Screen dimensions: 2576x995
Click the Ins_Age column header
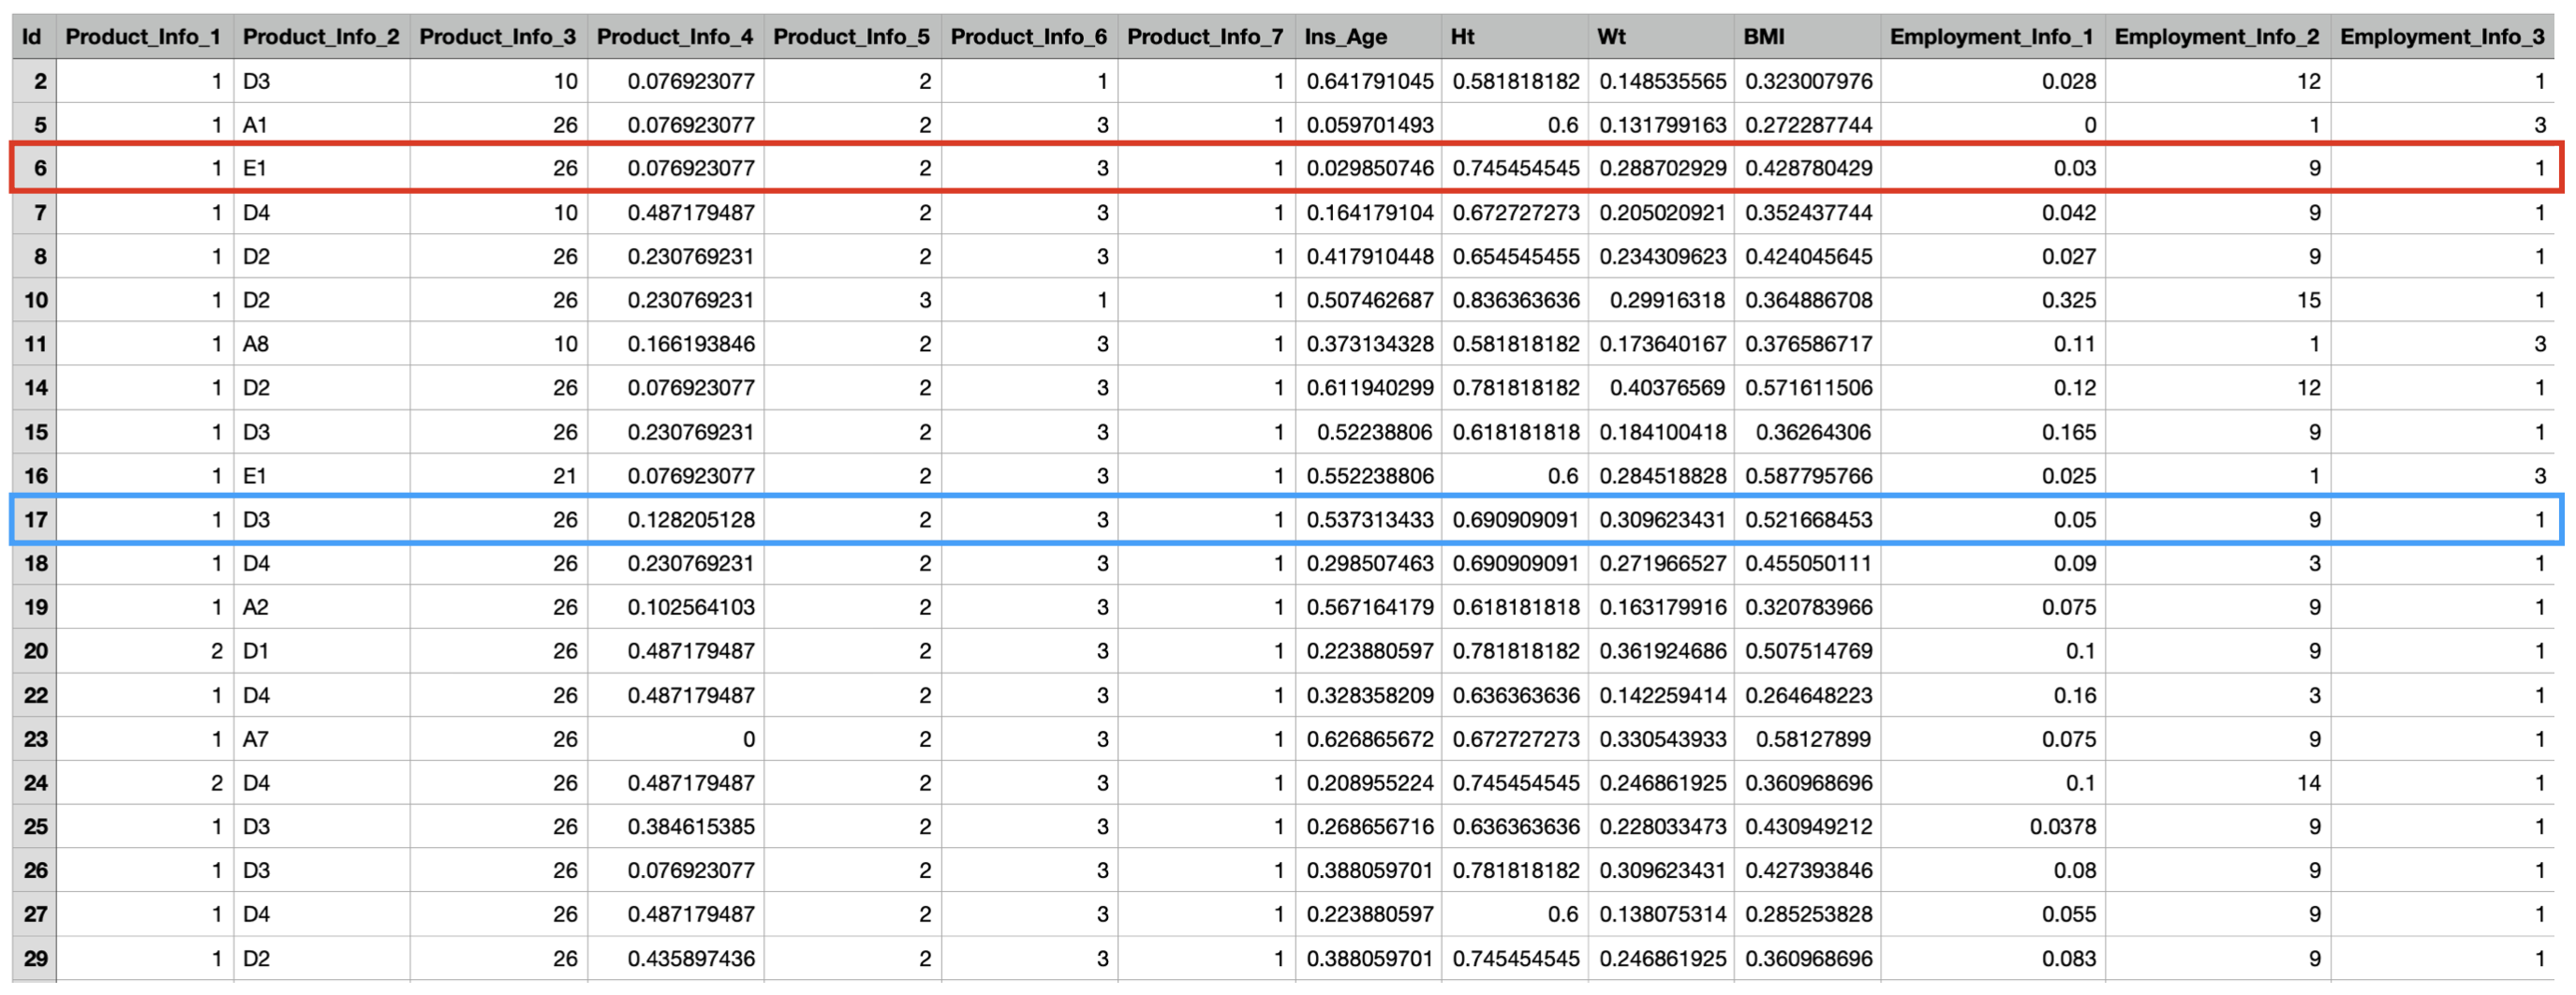pos(1369,37)
